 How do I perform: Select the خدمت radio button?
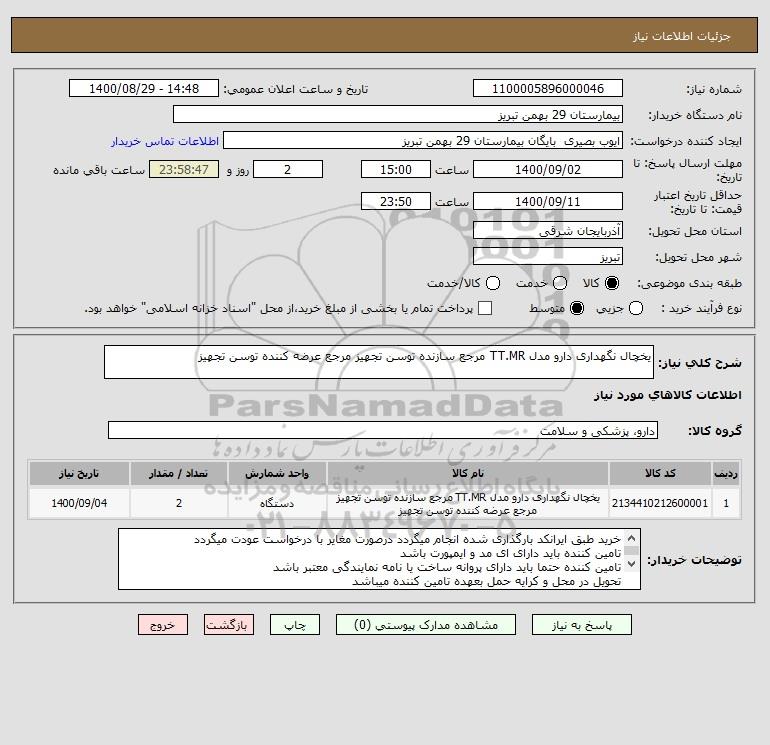[560, 283]
